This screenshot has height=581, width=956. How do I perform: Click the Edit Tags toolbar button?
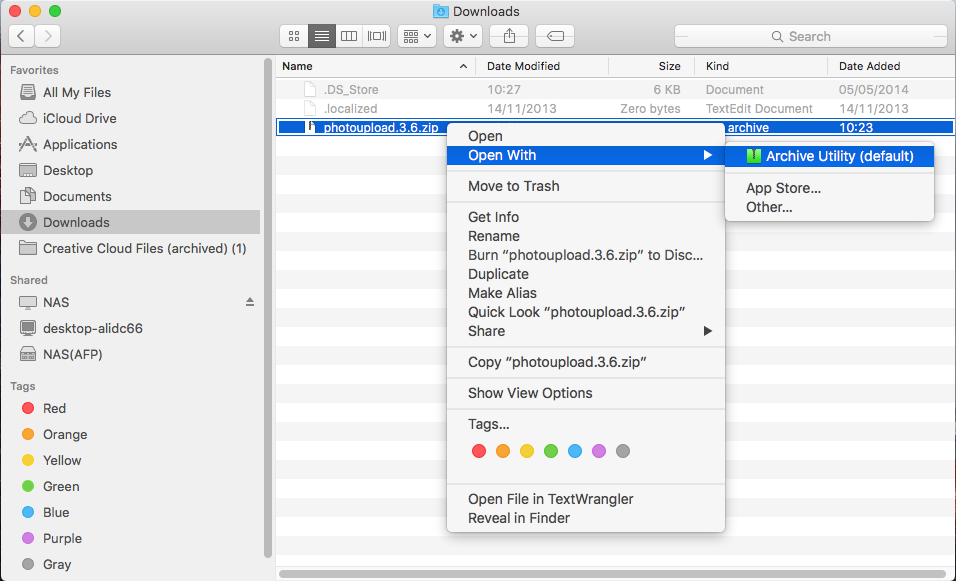click(x=554, y=36)
